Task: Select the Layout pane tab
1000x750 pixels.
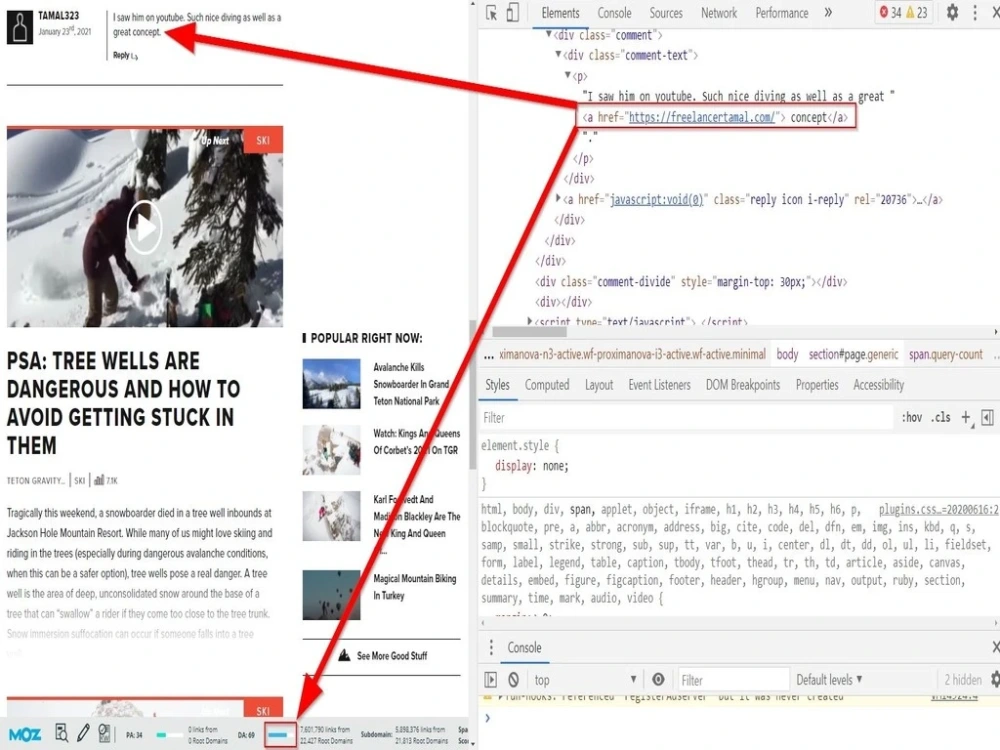Action: [599, 385]
